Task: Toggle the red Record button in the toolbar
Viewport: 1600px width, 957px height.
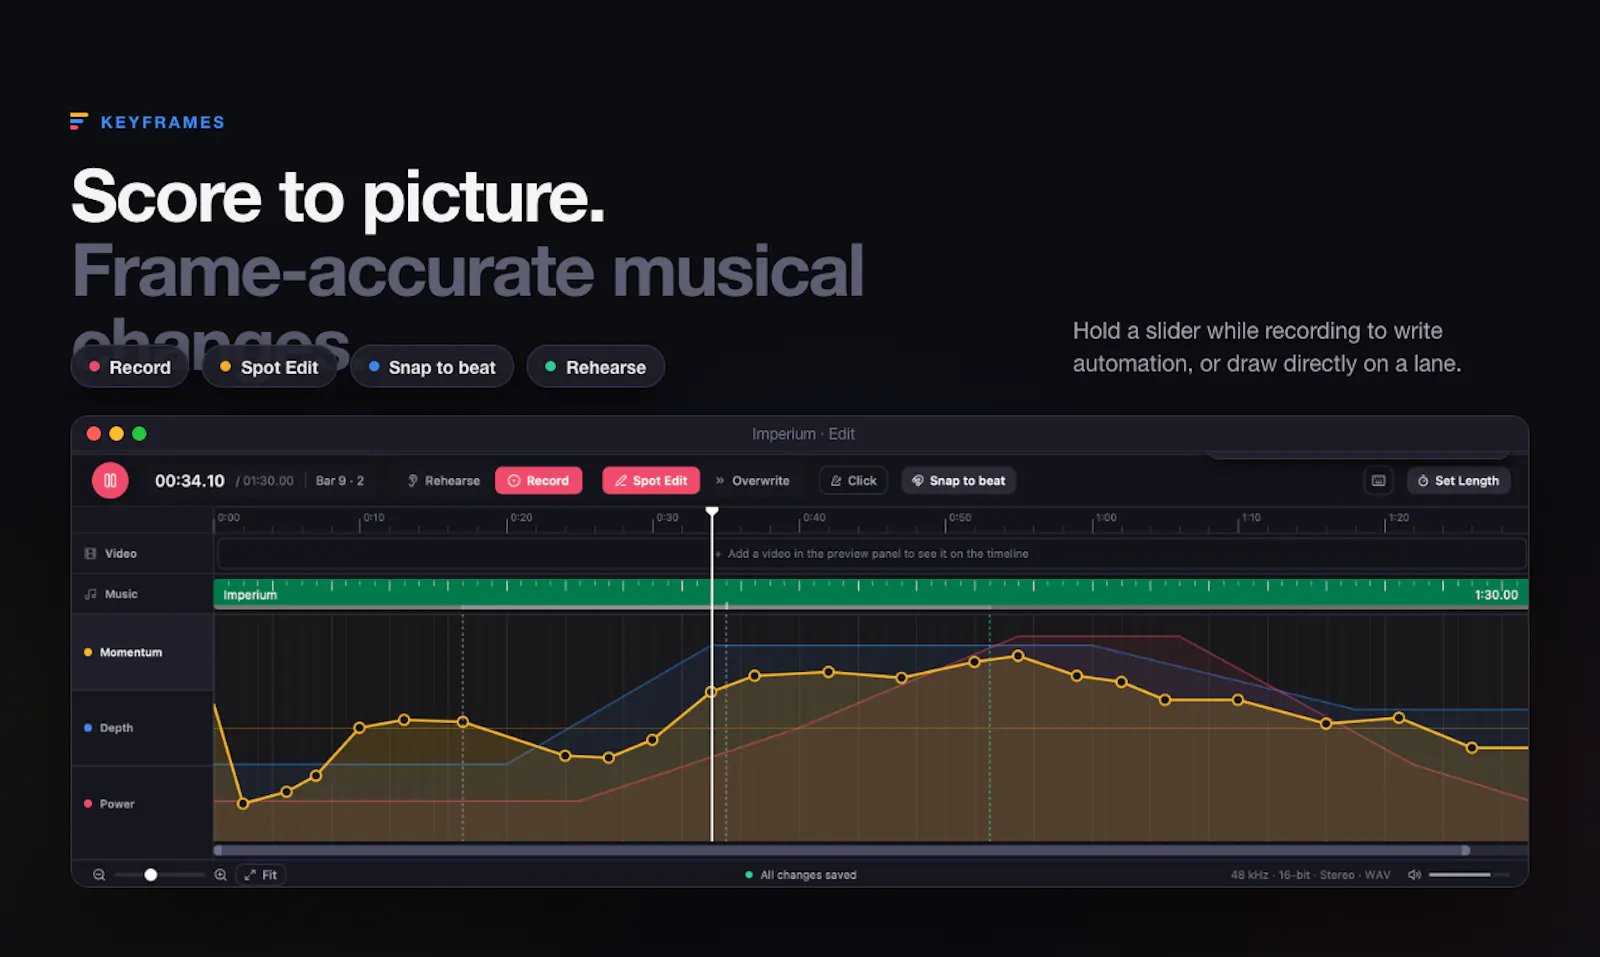Action: 538,481
